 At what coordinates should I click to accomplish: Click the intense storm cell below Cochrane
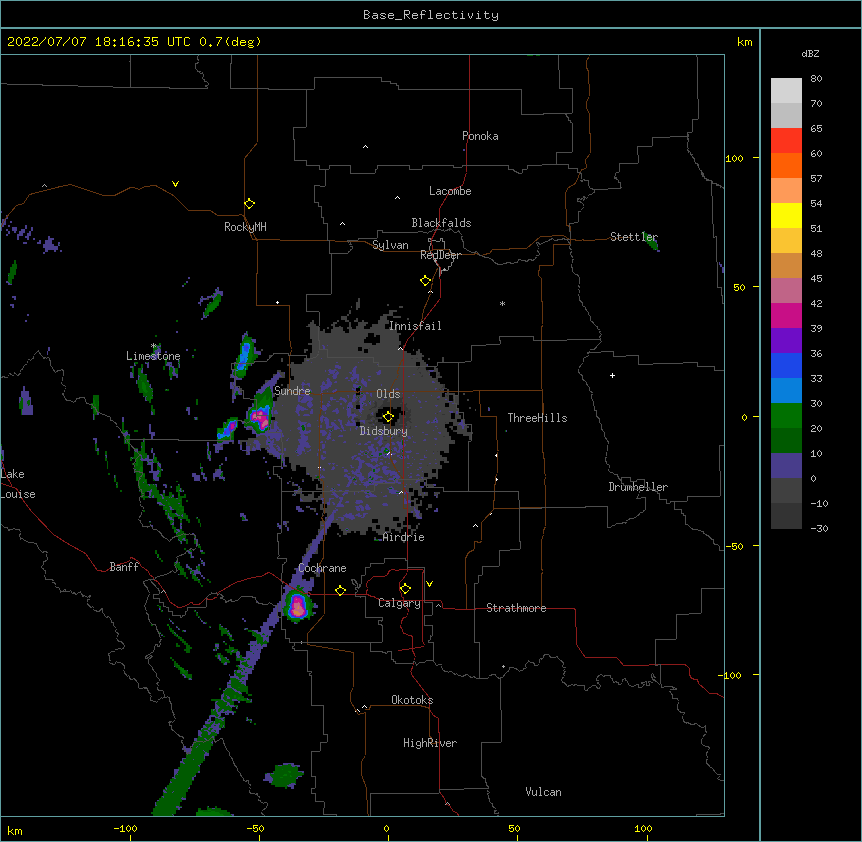pos(297,606)
